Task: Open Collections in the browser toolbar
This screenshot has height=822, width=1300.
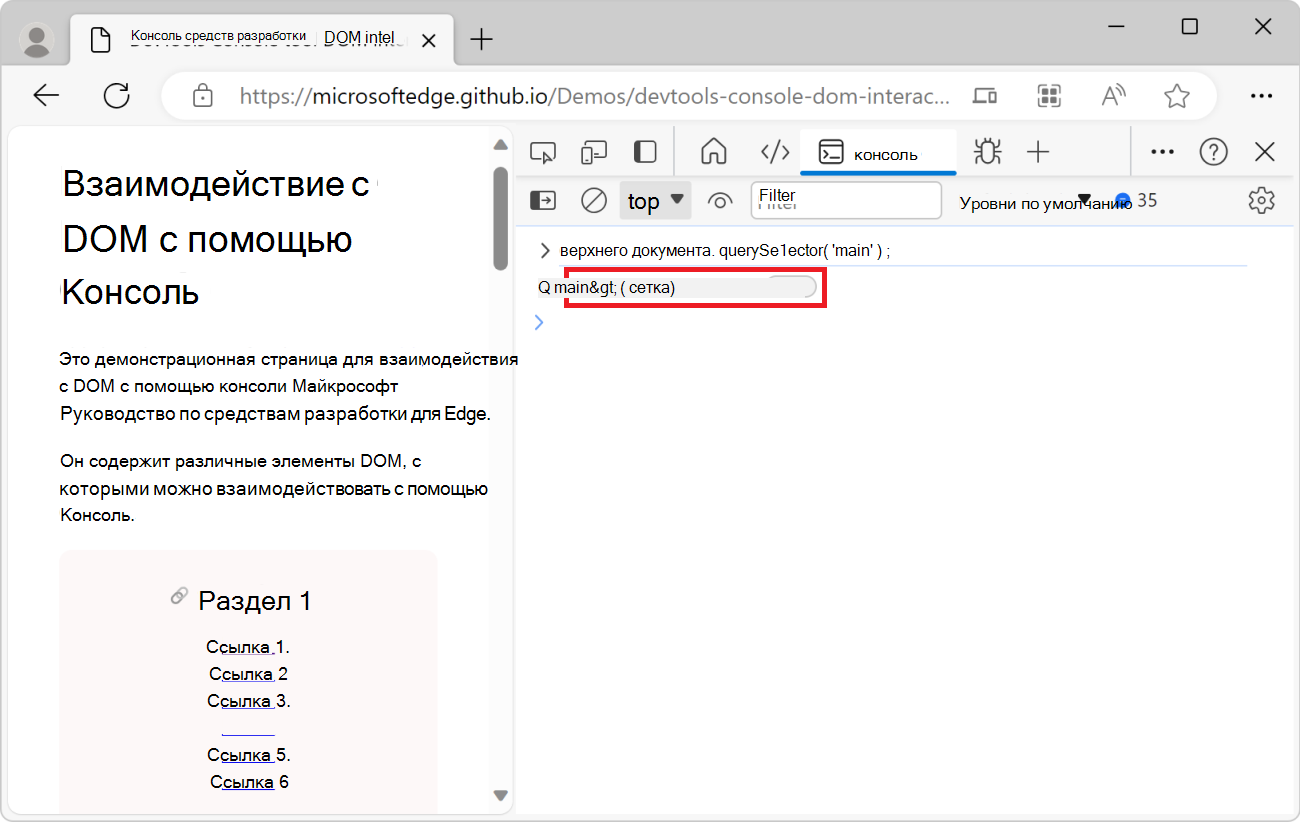Action: (1048, 95)
